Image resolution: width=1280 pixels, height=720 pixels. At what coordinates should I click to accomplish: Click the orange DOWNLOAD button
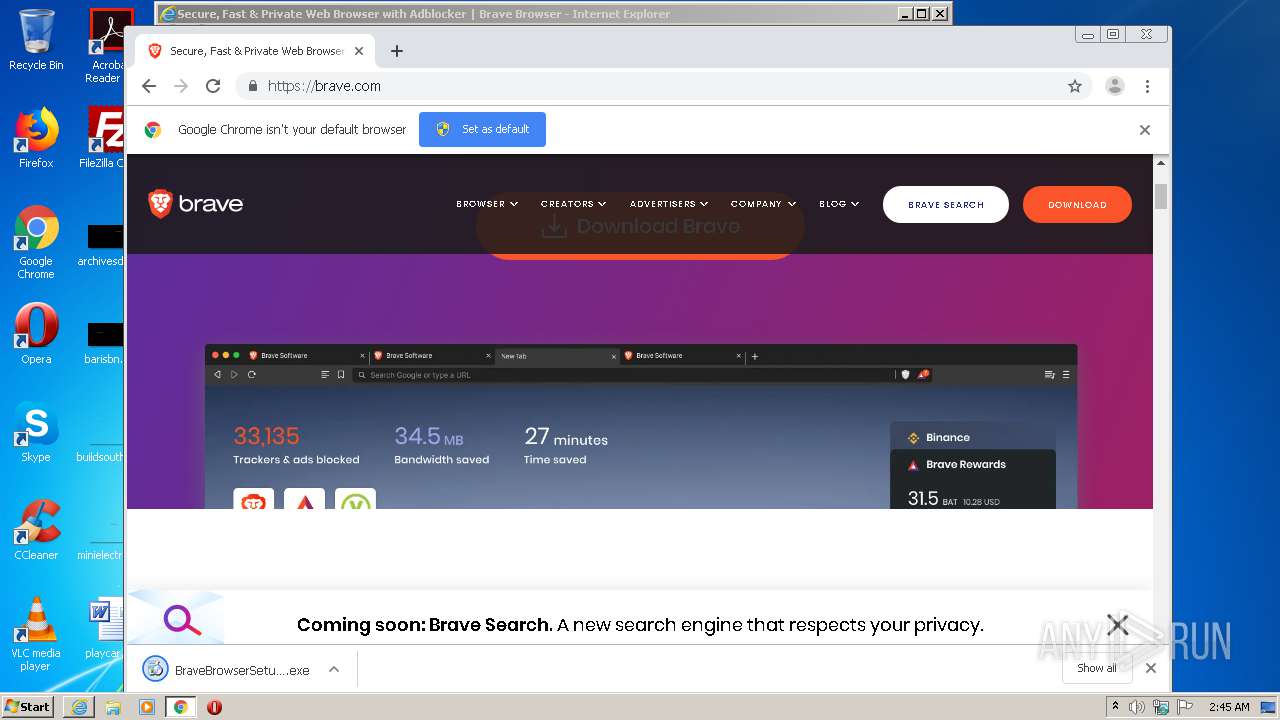click(1077, 204)
